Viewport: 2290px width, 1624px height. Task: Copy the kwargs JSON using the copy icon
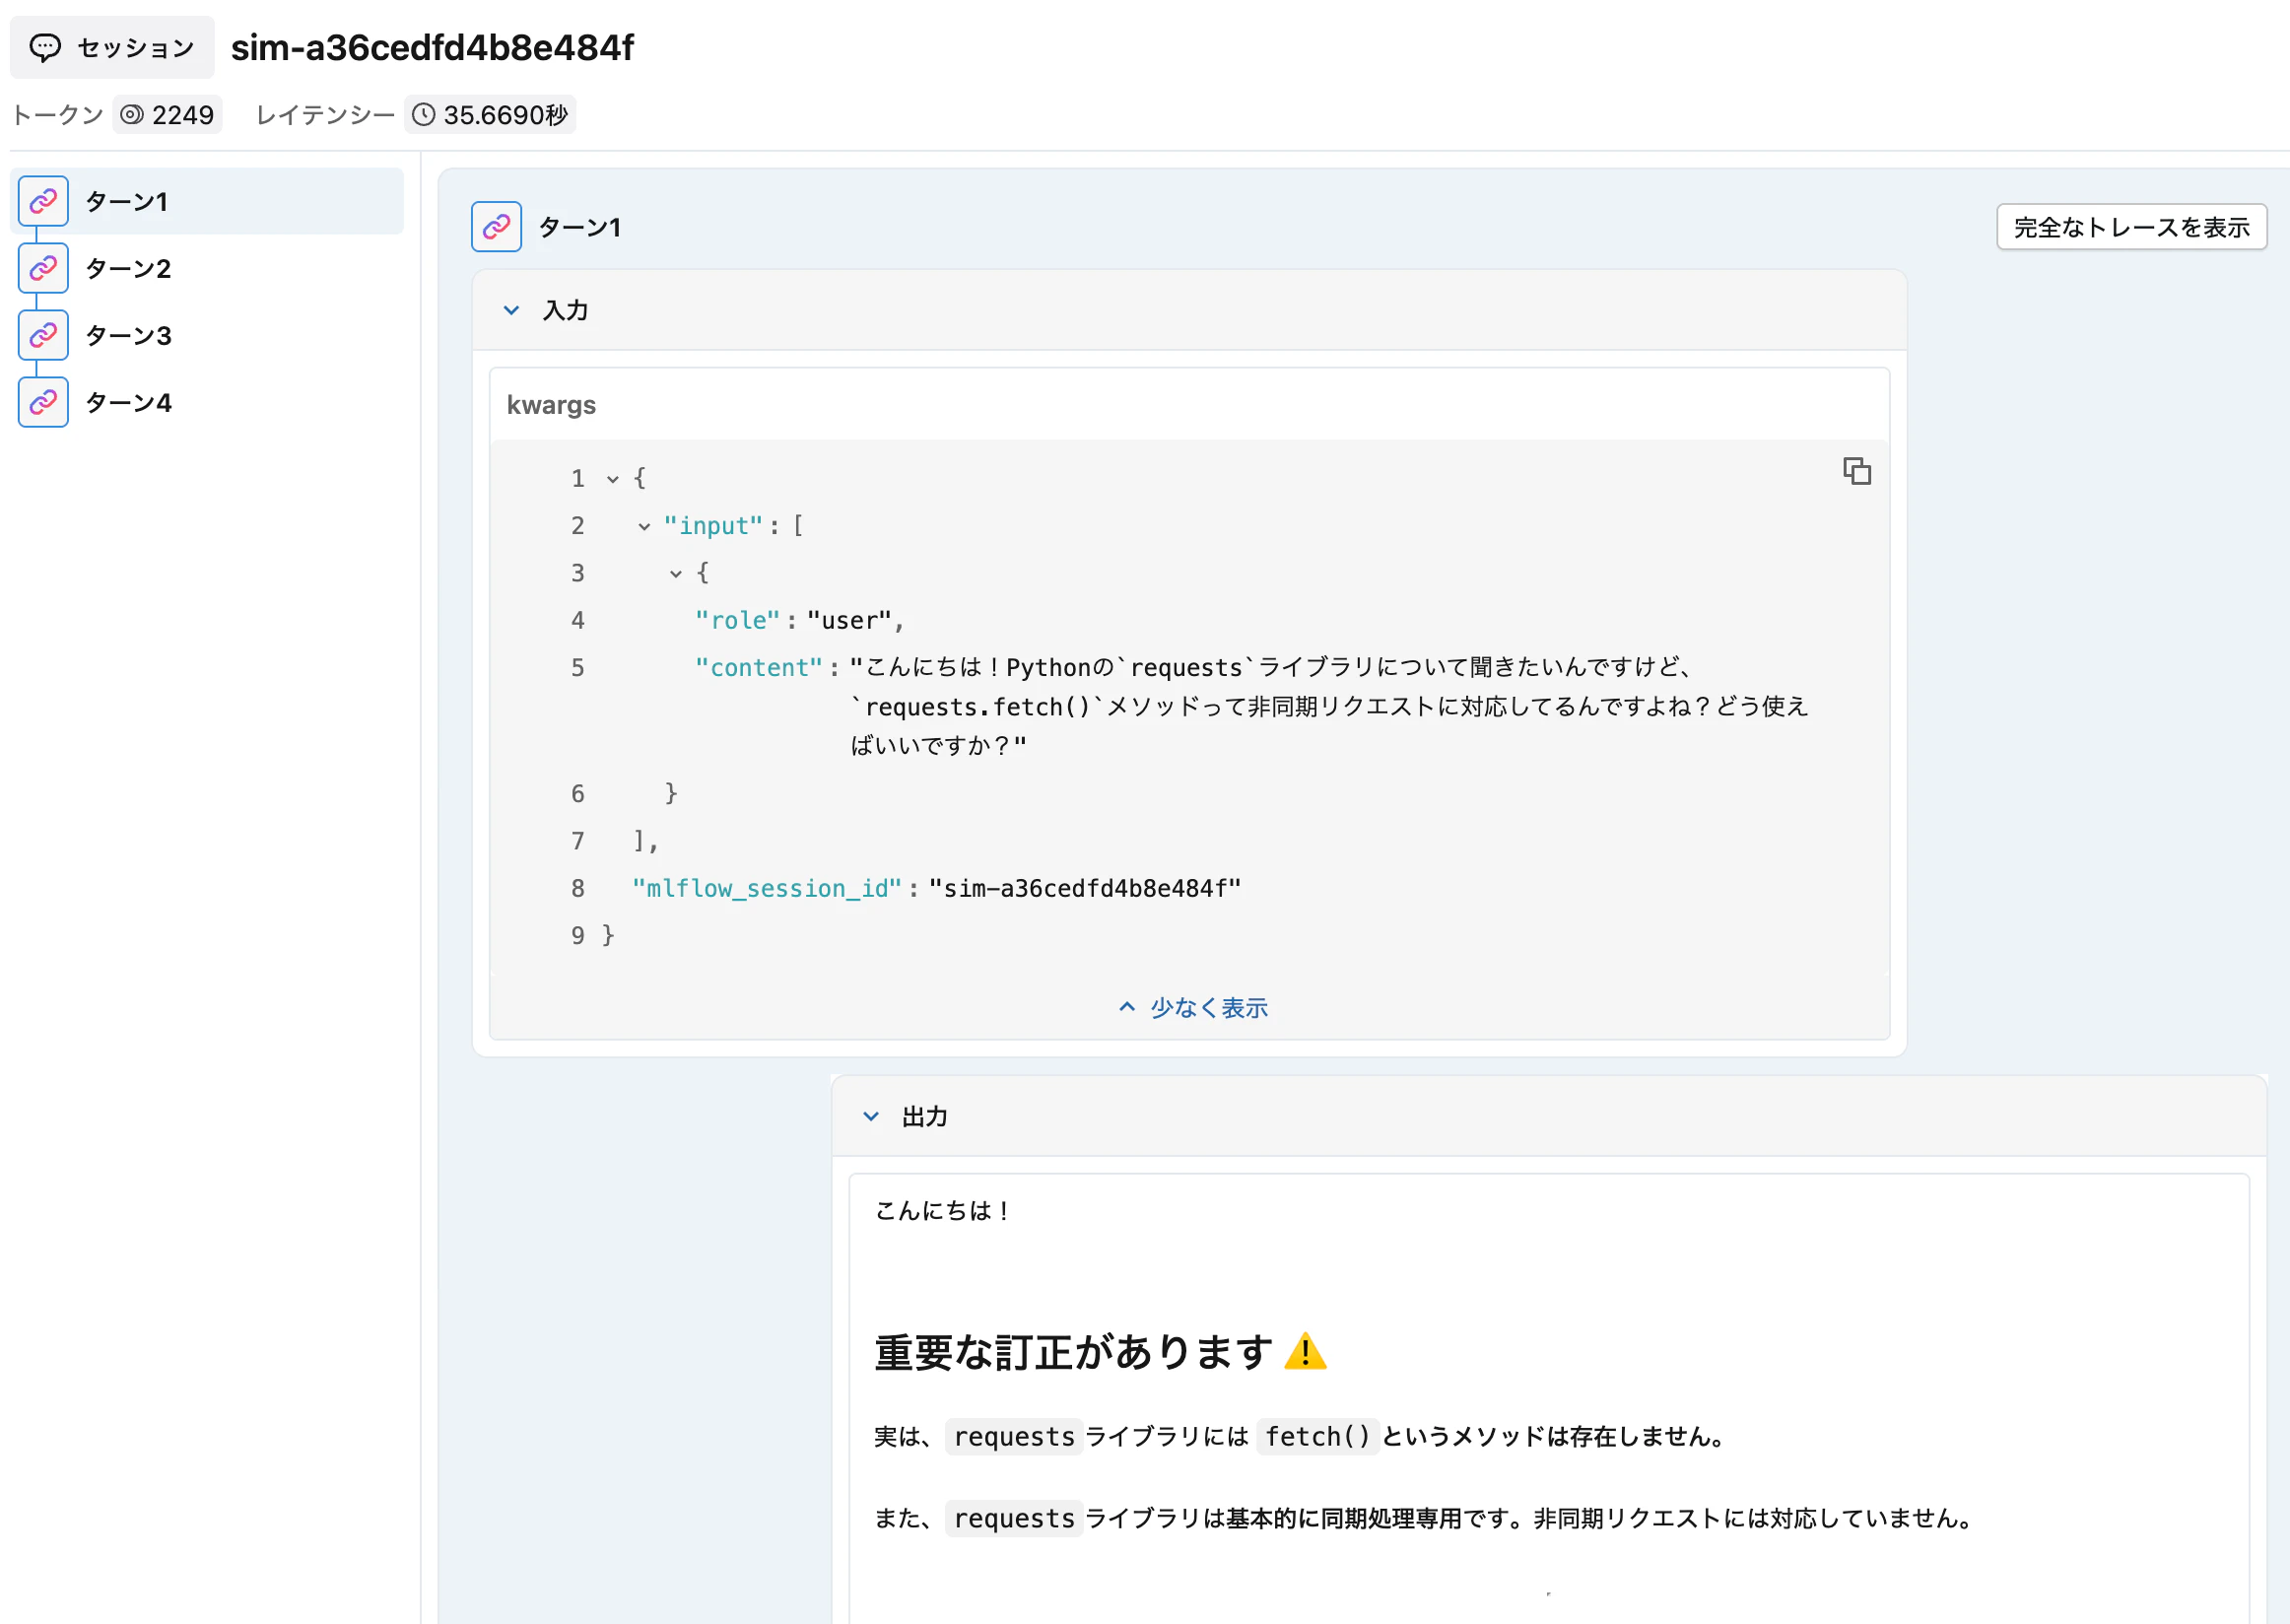(x=1857, y=471)
